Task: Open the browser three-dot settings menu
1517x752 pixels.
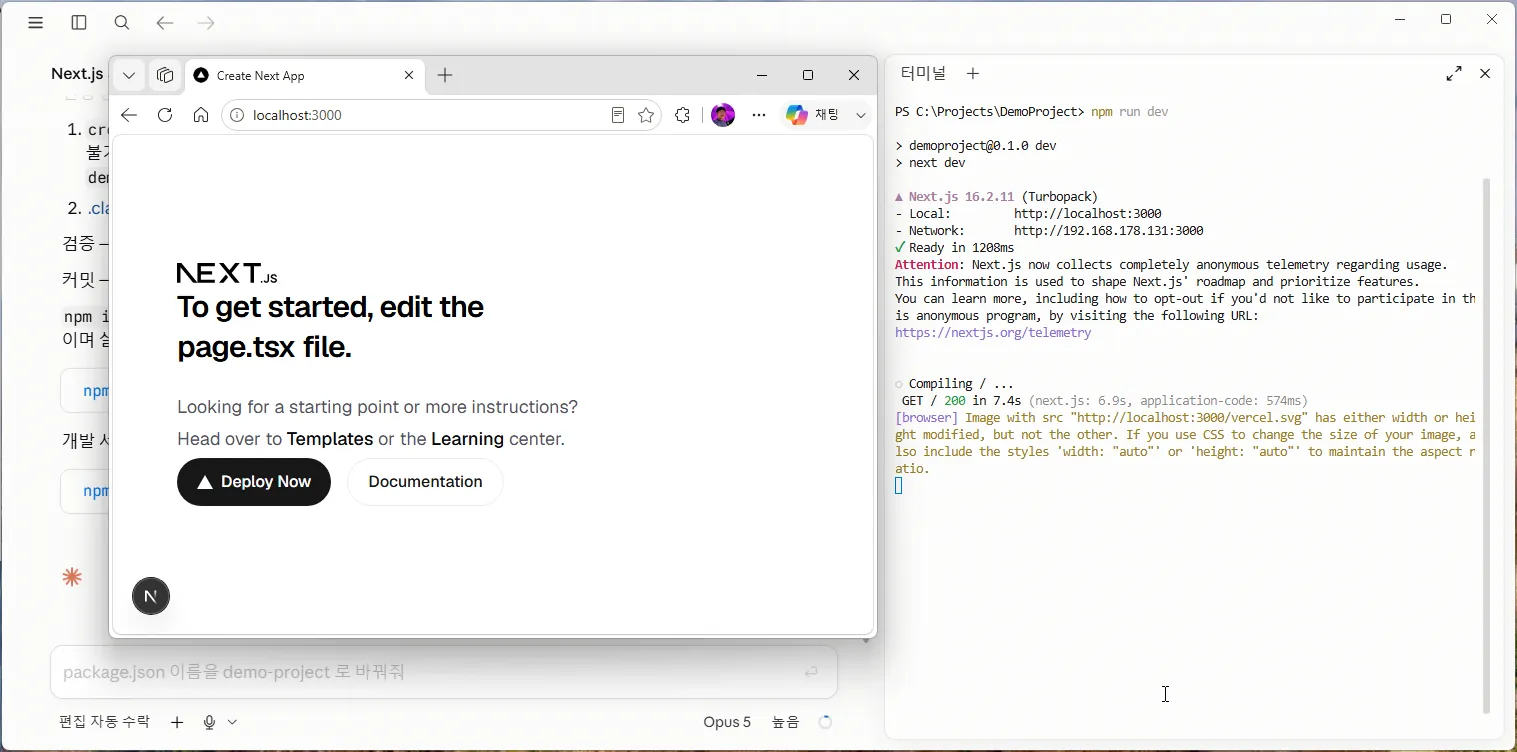Action: (759, 115)
